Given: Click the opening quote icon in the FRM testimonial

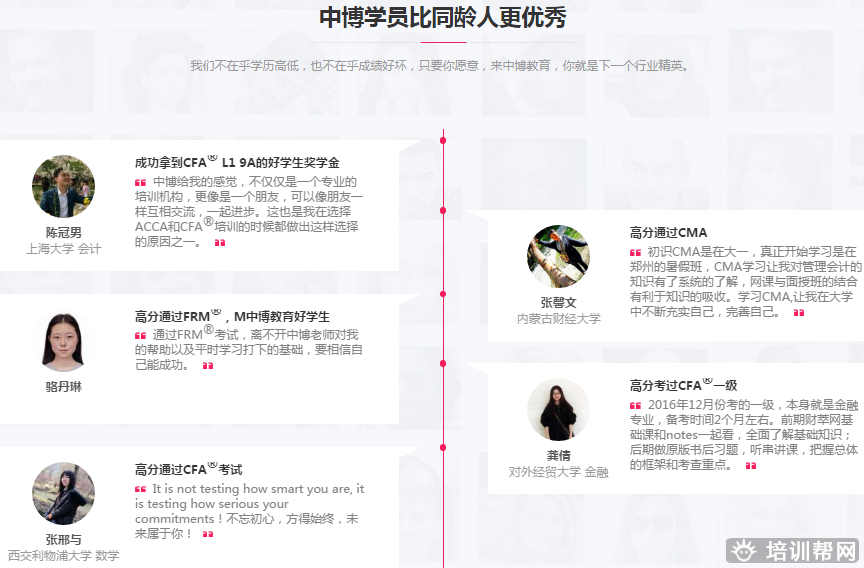Looking at the screenshot, I should coord(141,335).
